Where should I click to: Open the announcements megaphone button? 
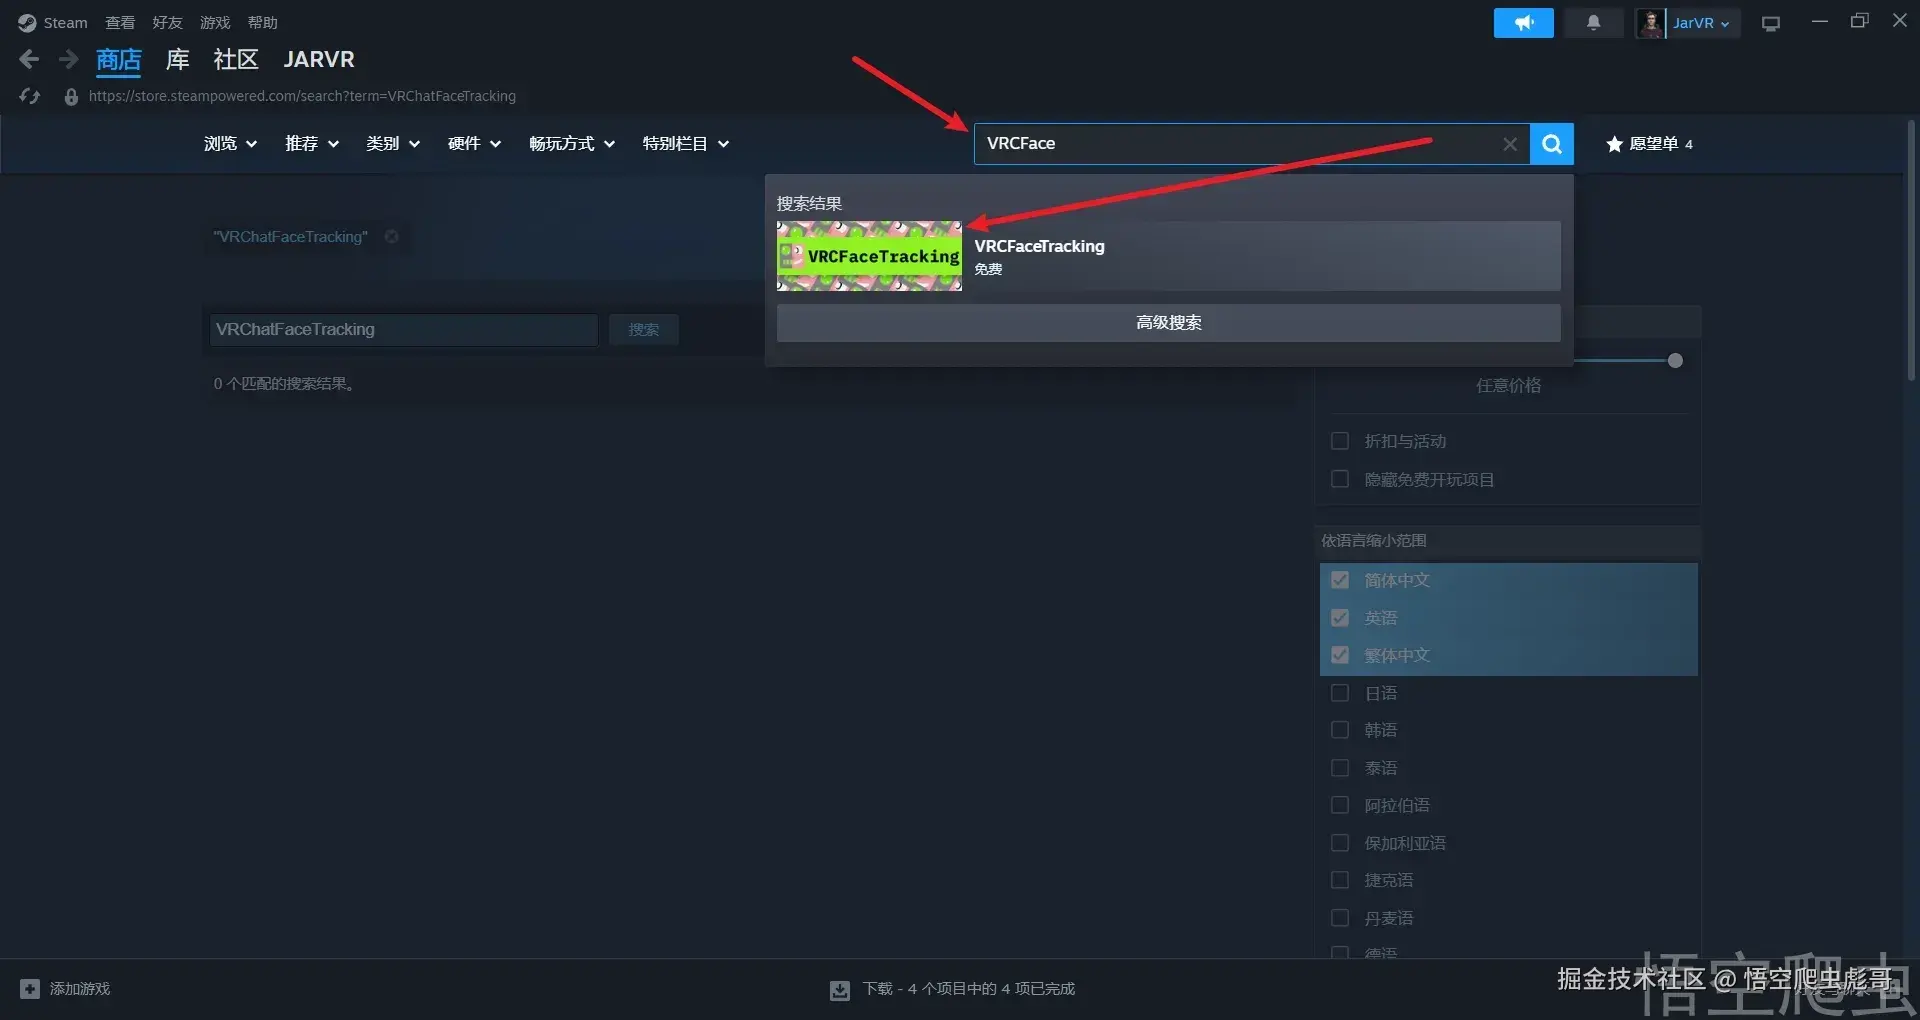1523,22
